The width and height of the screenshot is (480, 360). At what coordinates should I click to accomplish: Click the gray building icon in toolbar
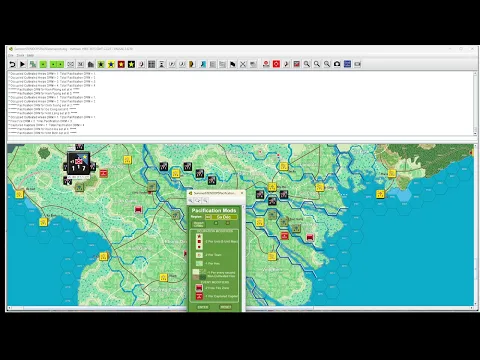[x=91, y=64]
